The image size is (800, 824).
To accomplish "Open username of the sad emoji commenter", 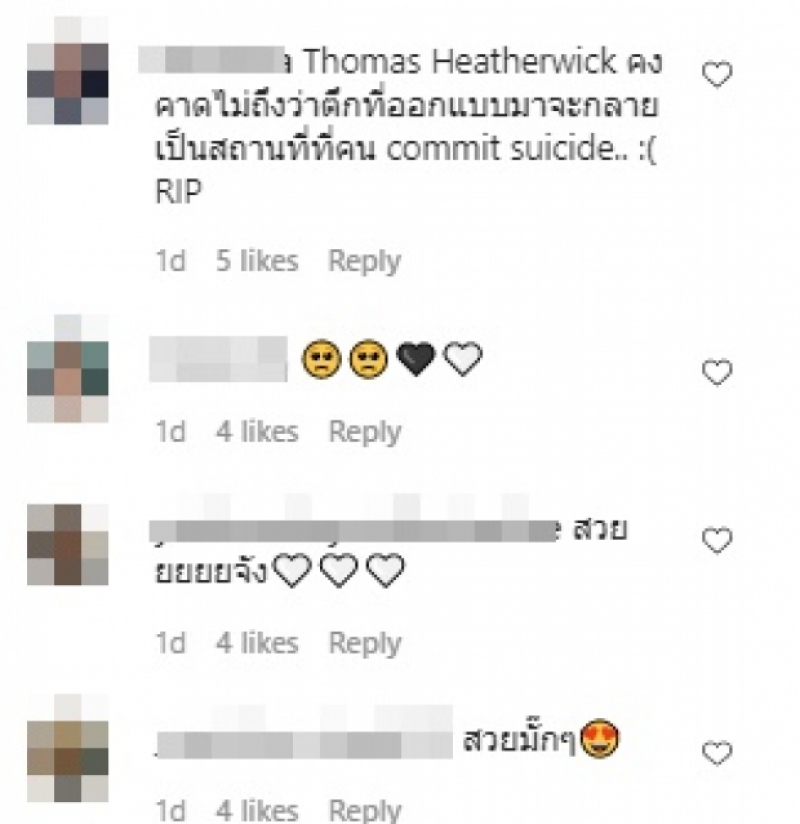I will 218,359.
